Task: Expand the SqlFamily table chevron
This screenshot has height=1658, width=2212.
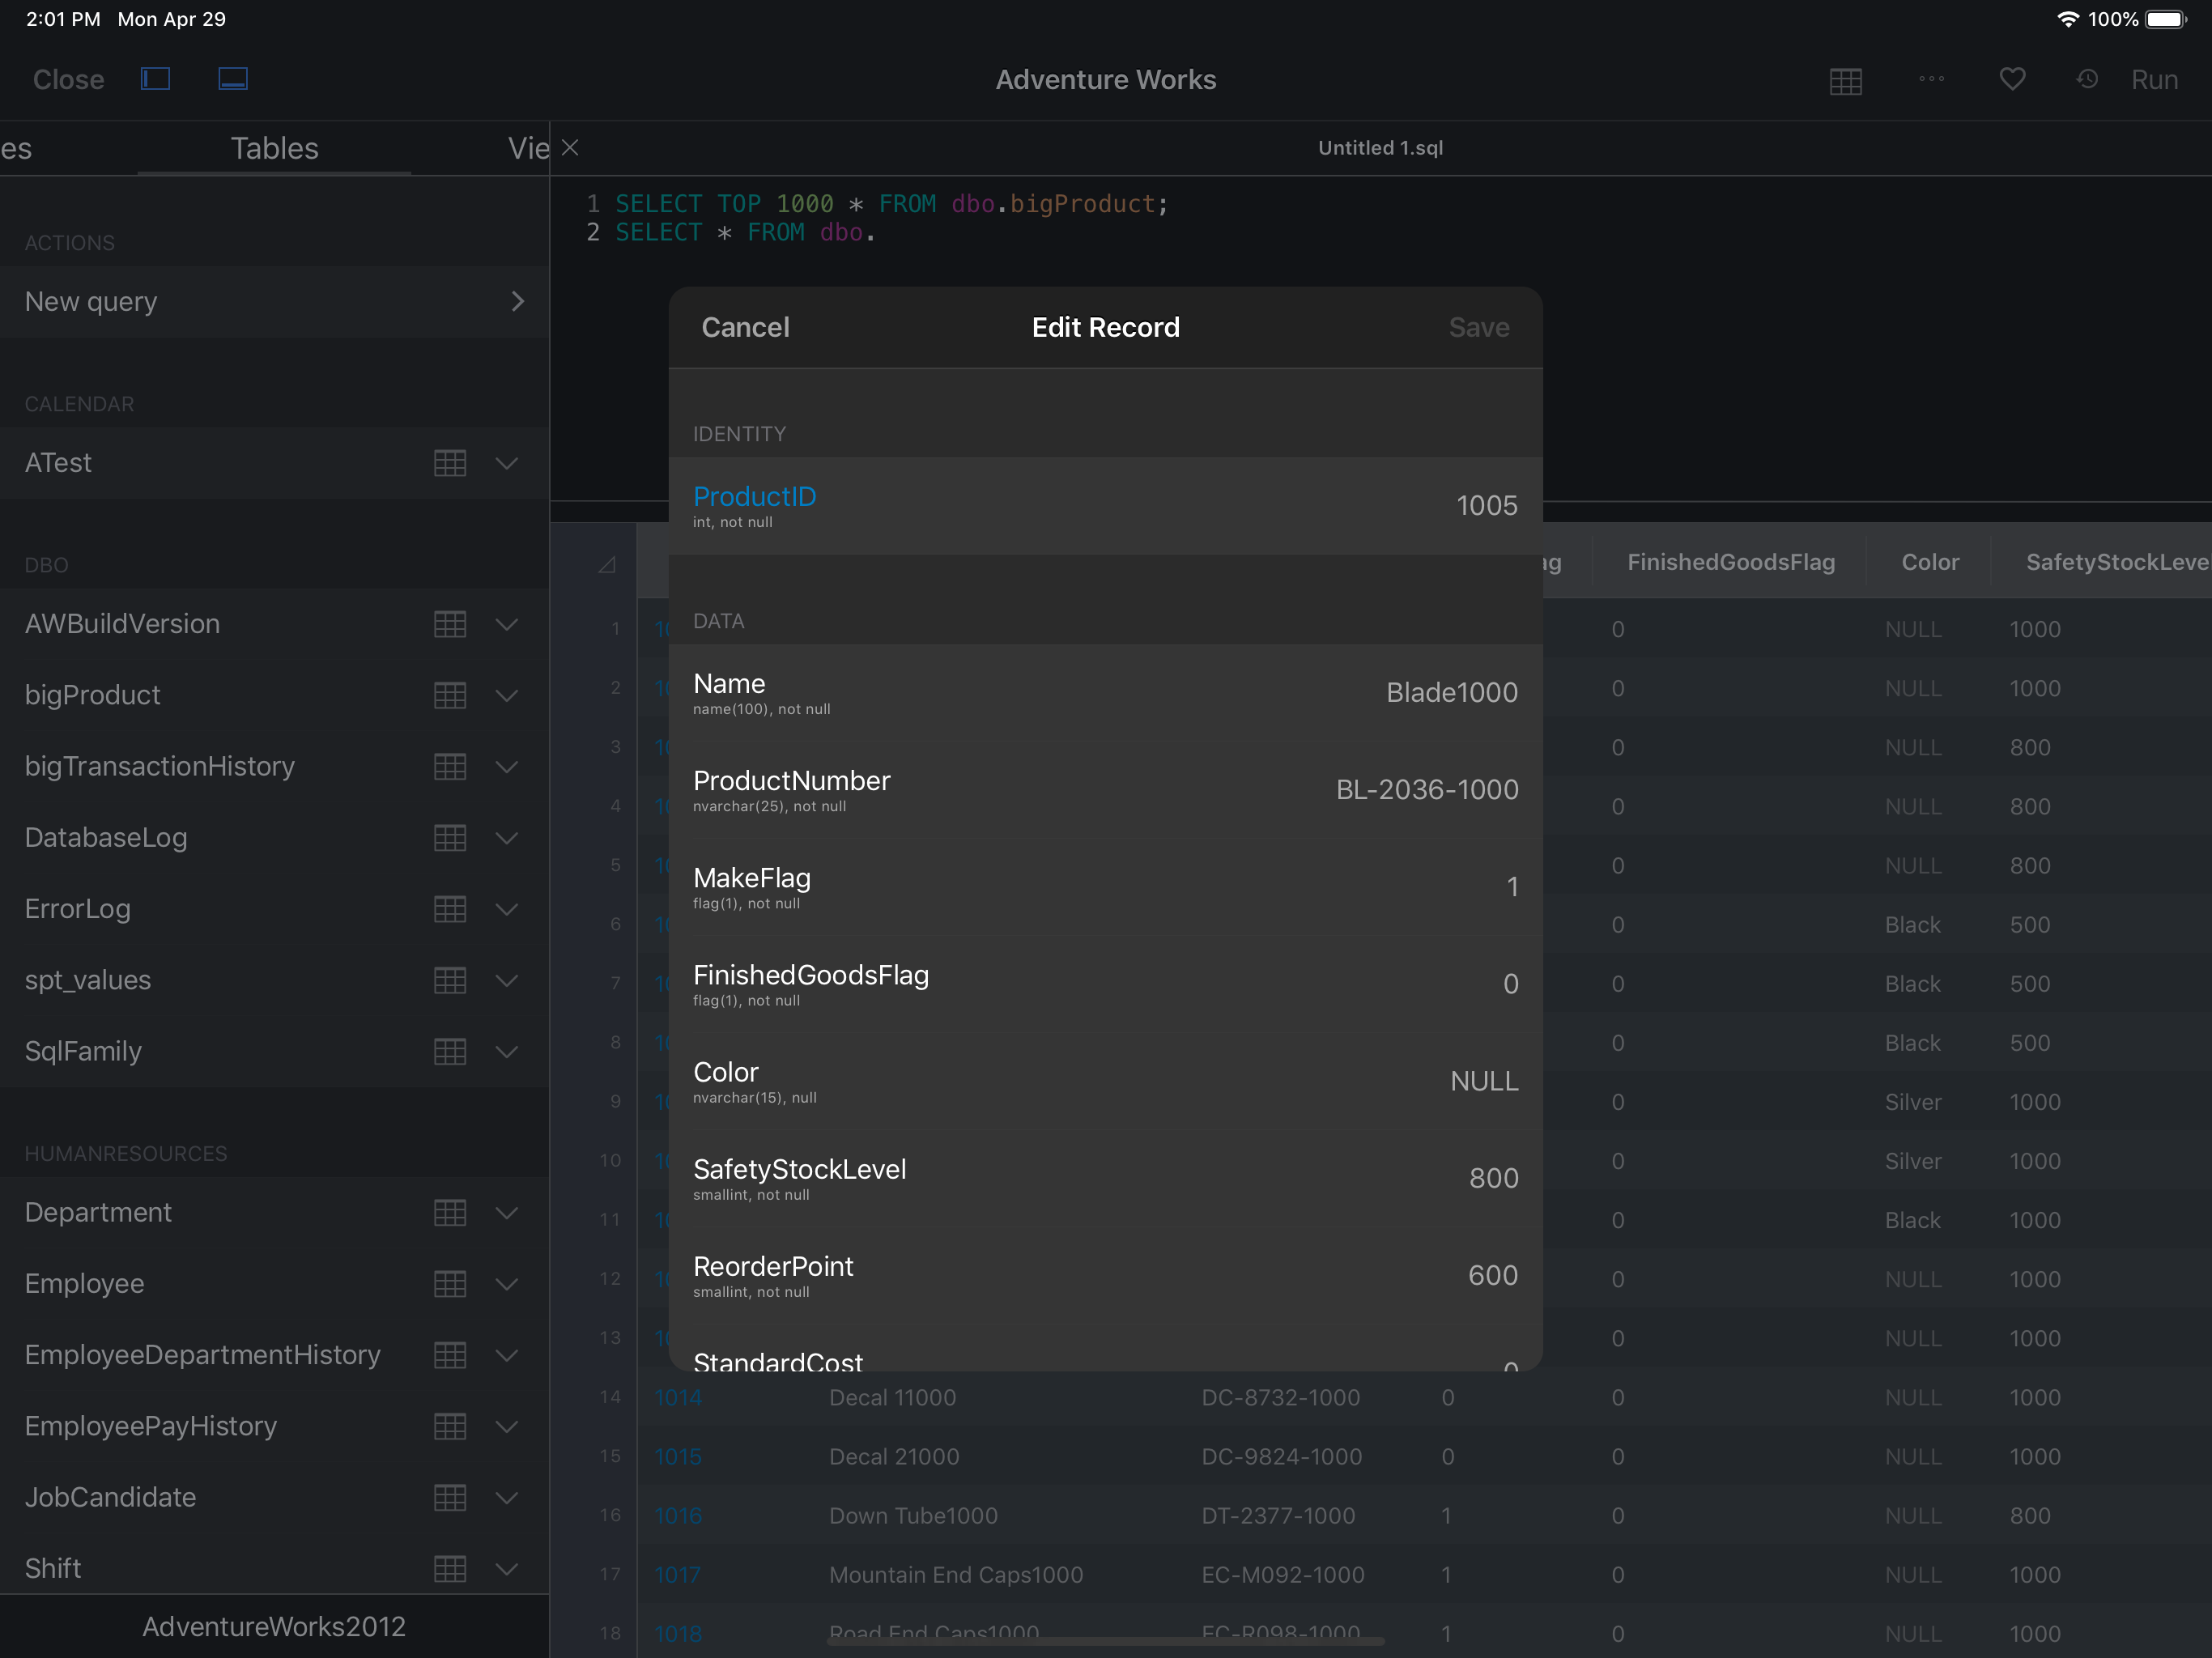Action: pyautogui.click(x=507, y=1051)
